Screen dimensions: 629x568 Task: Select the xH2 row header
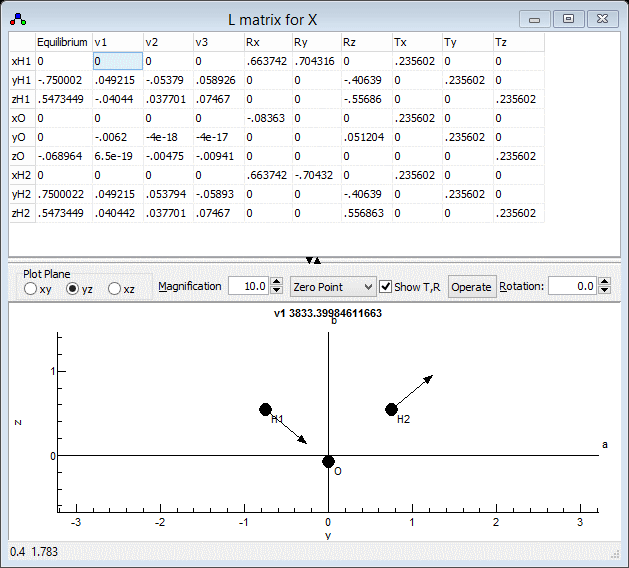[22, 175]
